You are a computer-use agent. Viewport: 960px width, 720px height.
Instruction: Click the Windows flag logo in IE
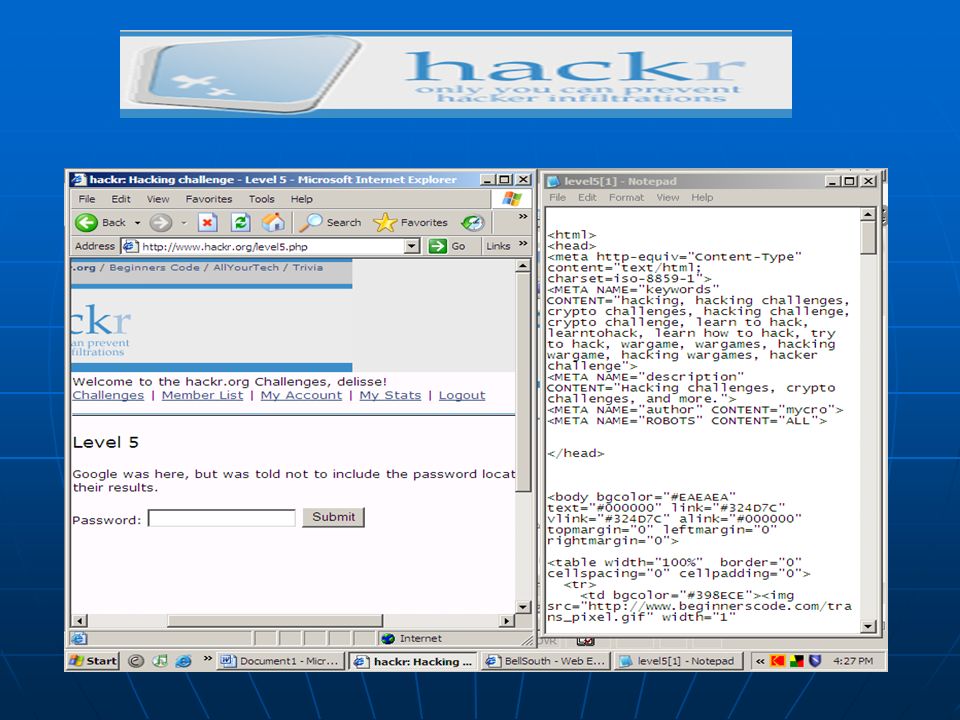(x=512, y=198)
